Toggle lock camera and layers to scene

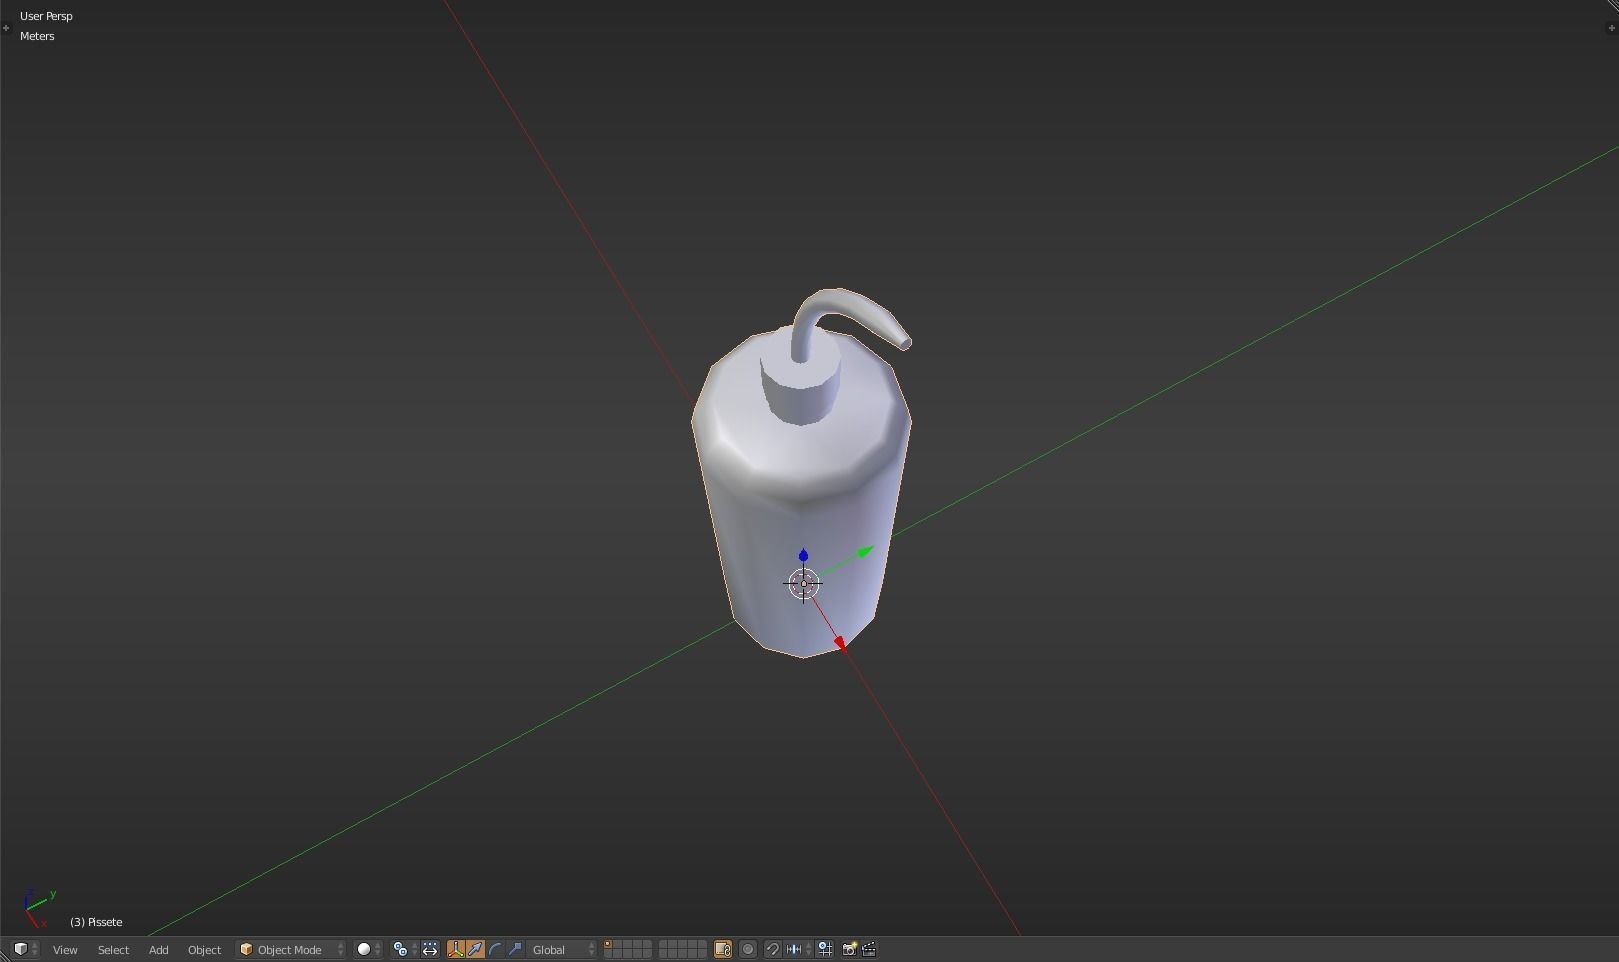[723, 949]
